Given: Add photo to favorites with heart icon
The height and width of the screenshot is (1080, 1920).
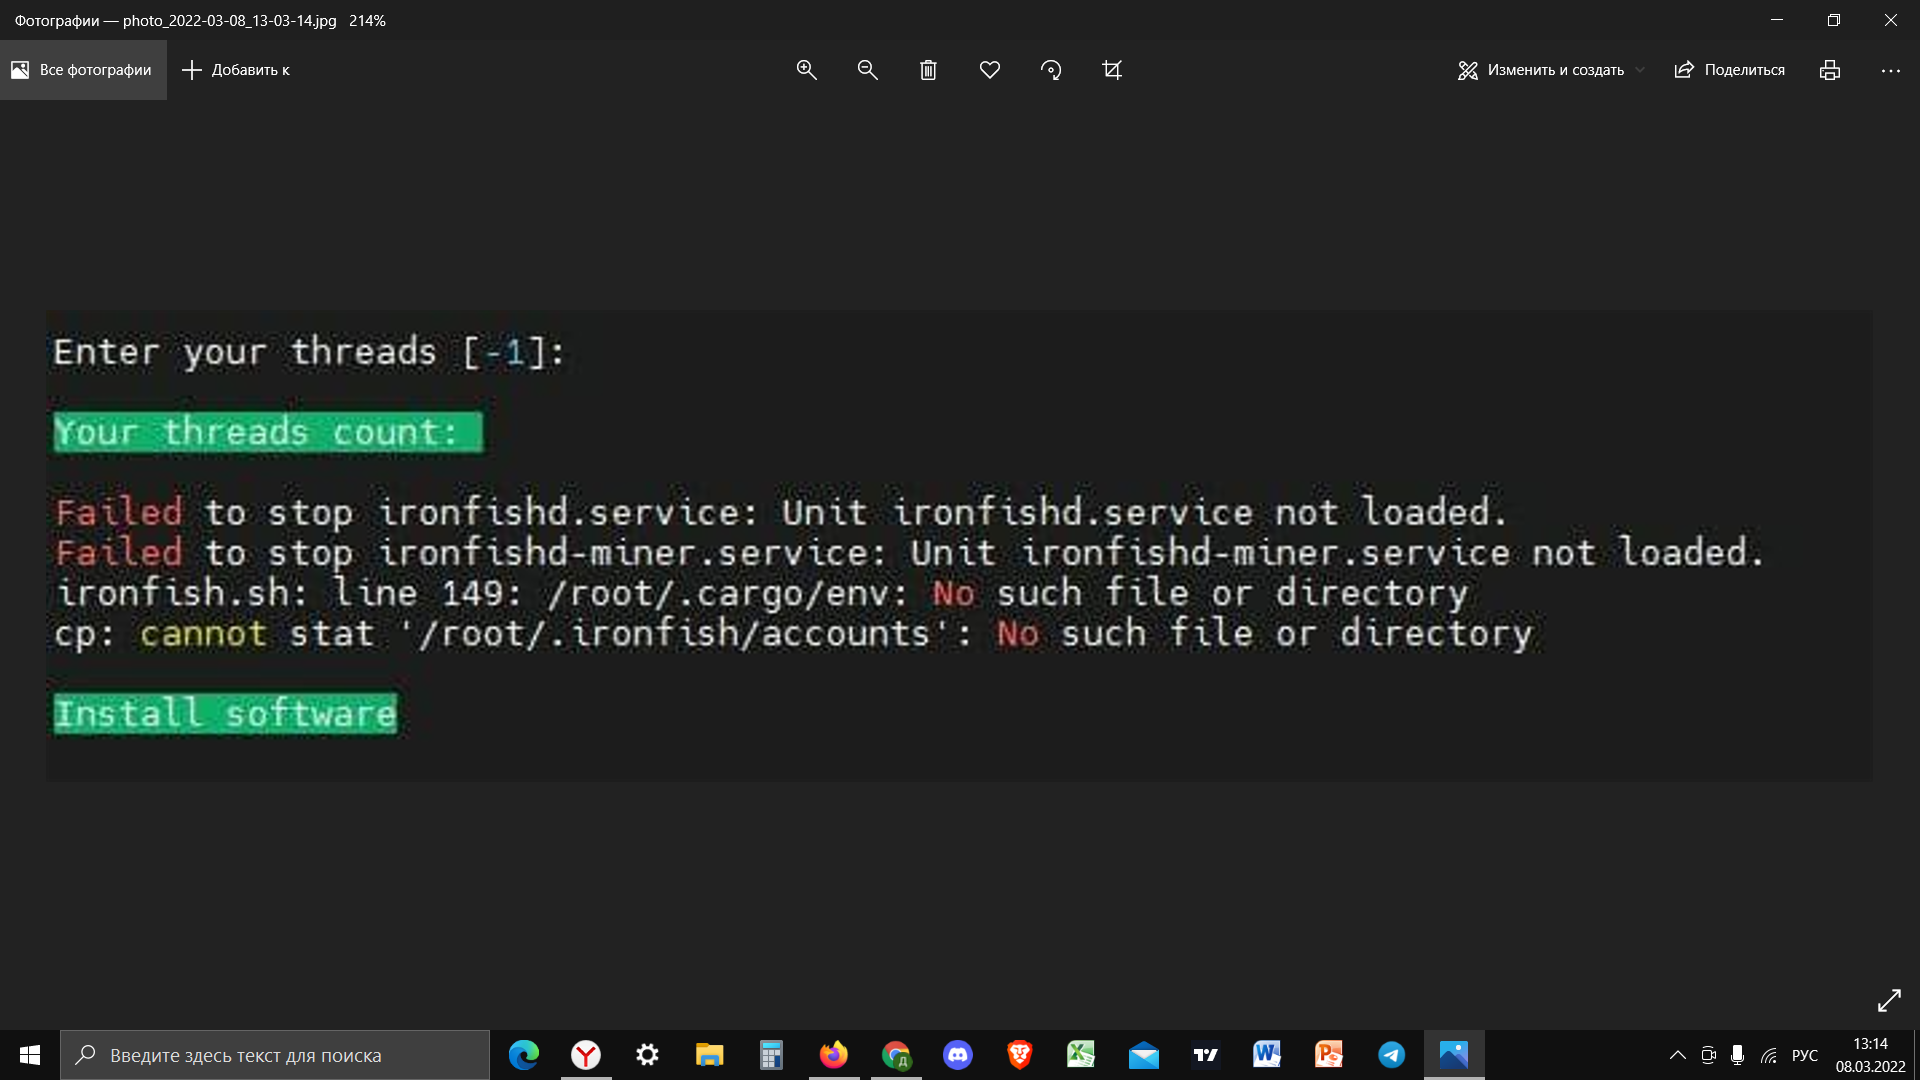Looking at the screenshot, I should pyautogui.click(x=990, y=70).
